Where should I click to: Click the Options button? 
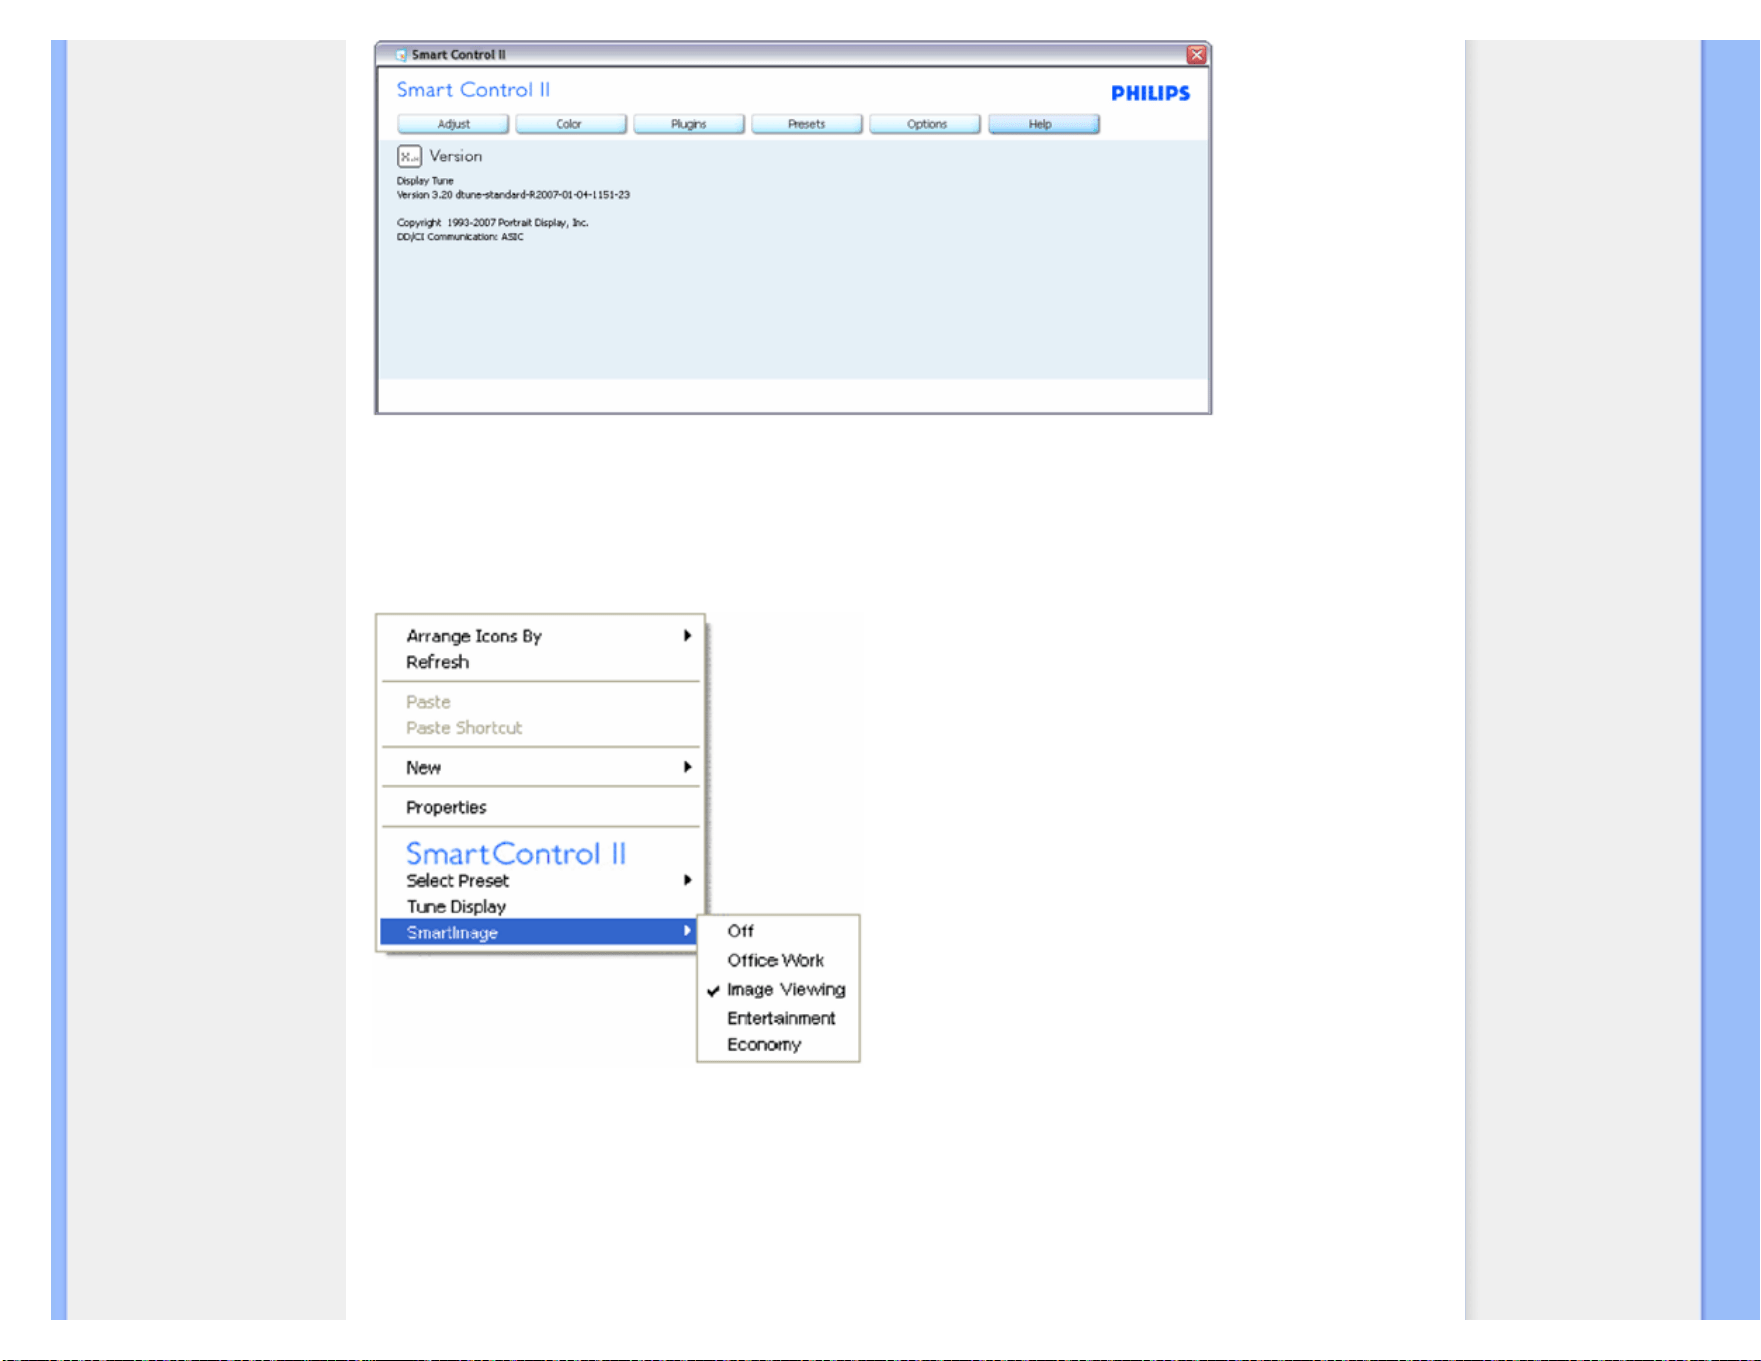click(x=925, y=124)
